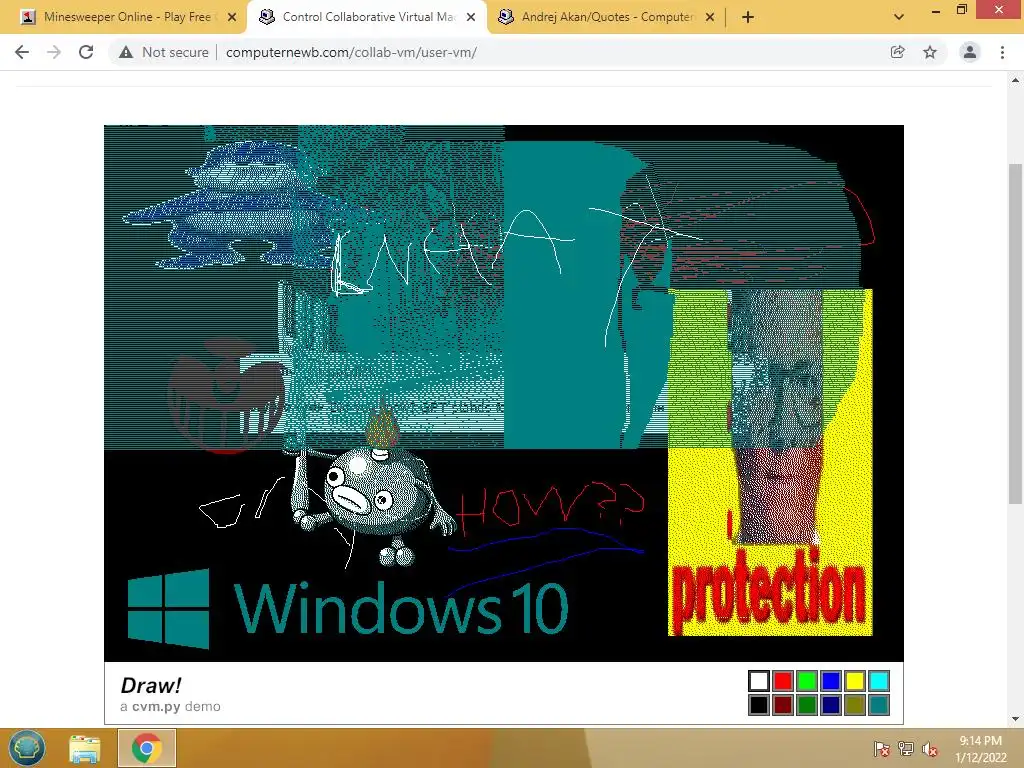Pick the bright green color swatch
Viewport: 1024px width, 768px height.
pos(807,681)
